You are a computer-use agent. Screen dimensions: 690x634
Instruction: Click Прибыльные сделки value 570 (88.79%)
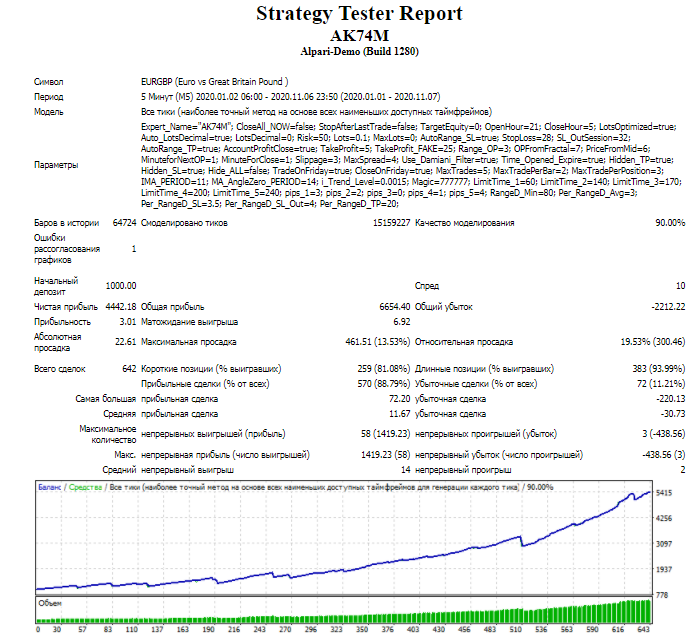point(384,384)
